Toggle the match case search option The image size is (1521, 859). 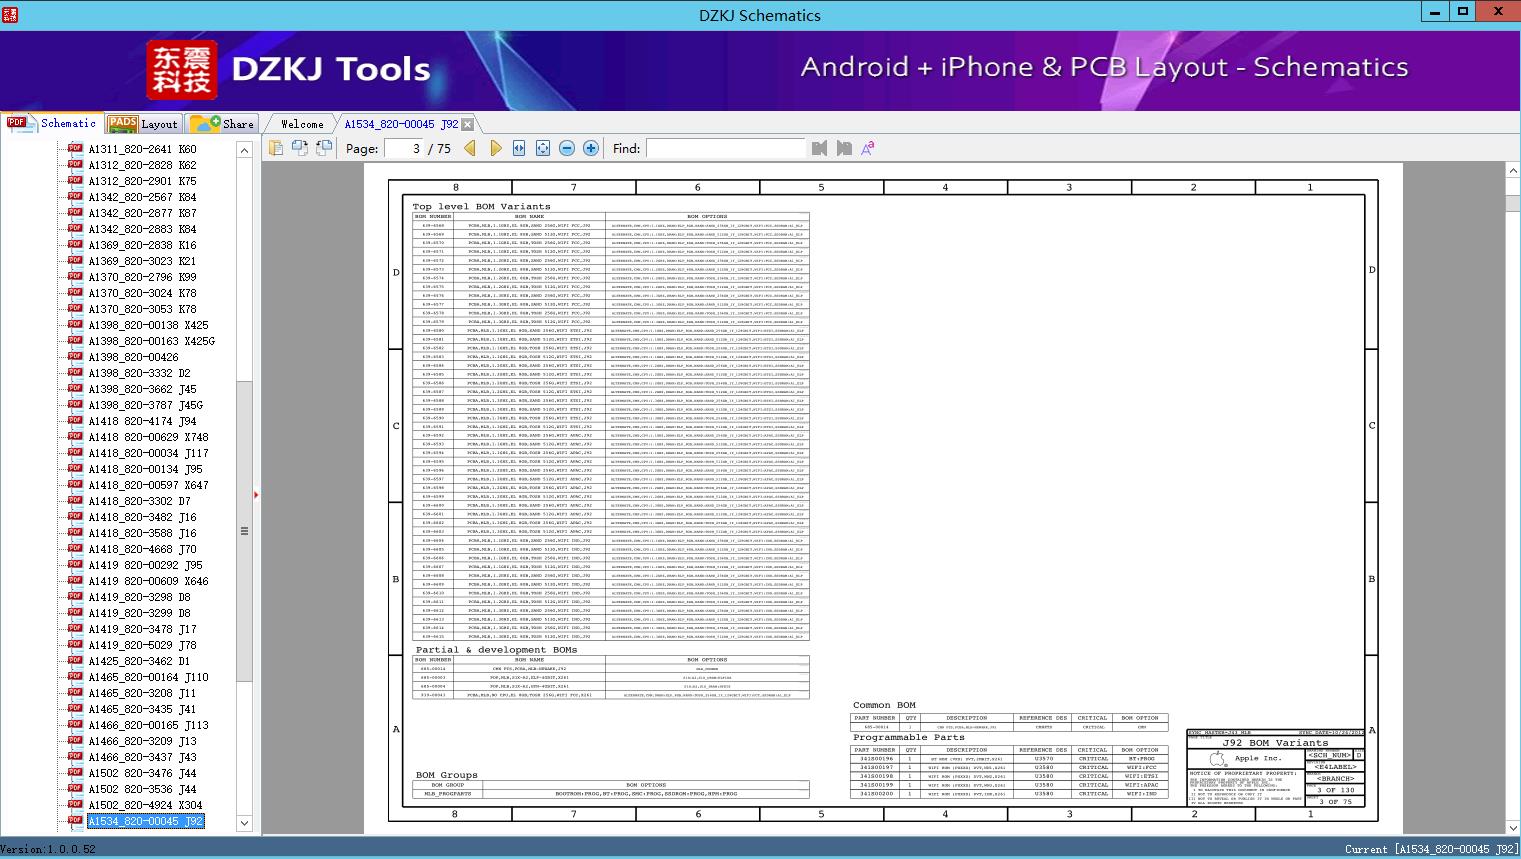[x=868, y=148]
